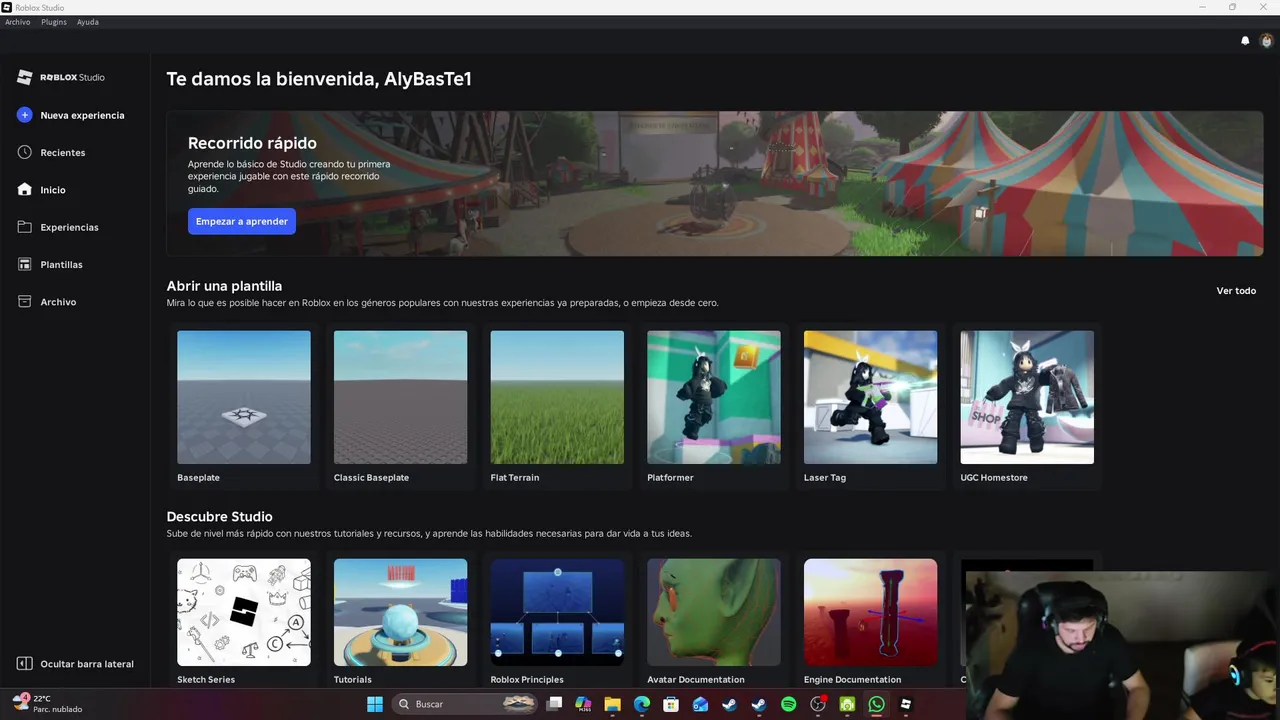Open Spotify from taskbar
Screen dimensions: 1280x720
click(788, 704)
